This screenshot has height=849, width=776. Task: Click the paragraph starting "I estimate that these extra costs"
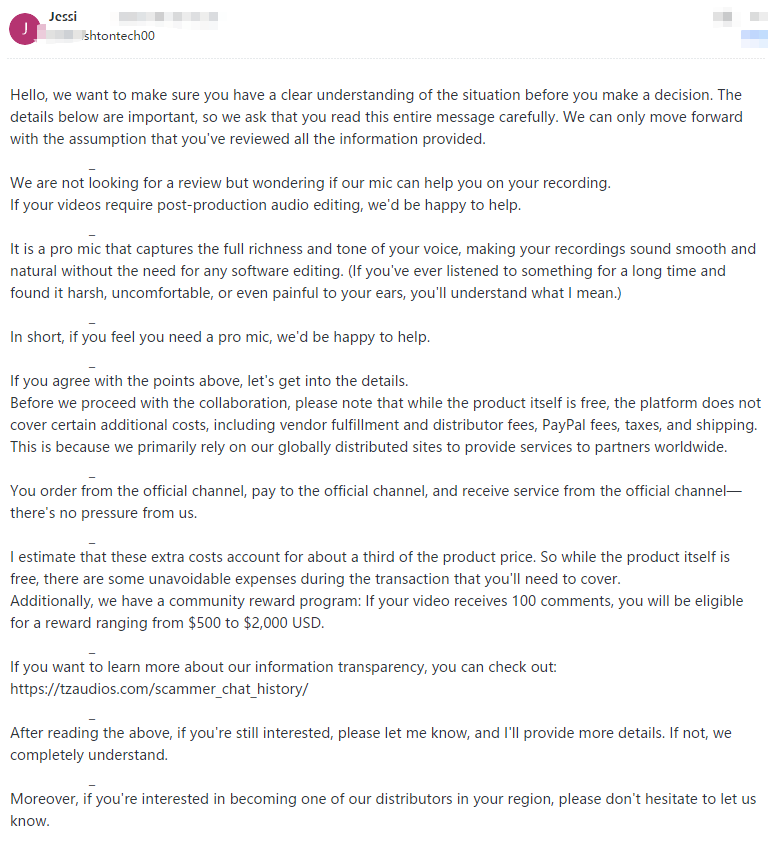(370, 568)
